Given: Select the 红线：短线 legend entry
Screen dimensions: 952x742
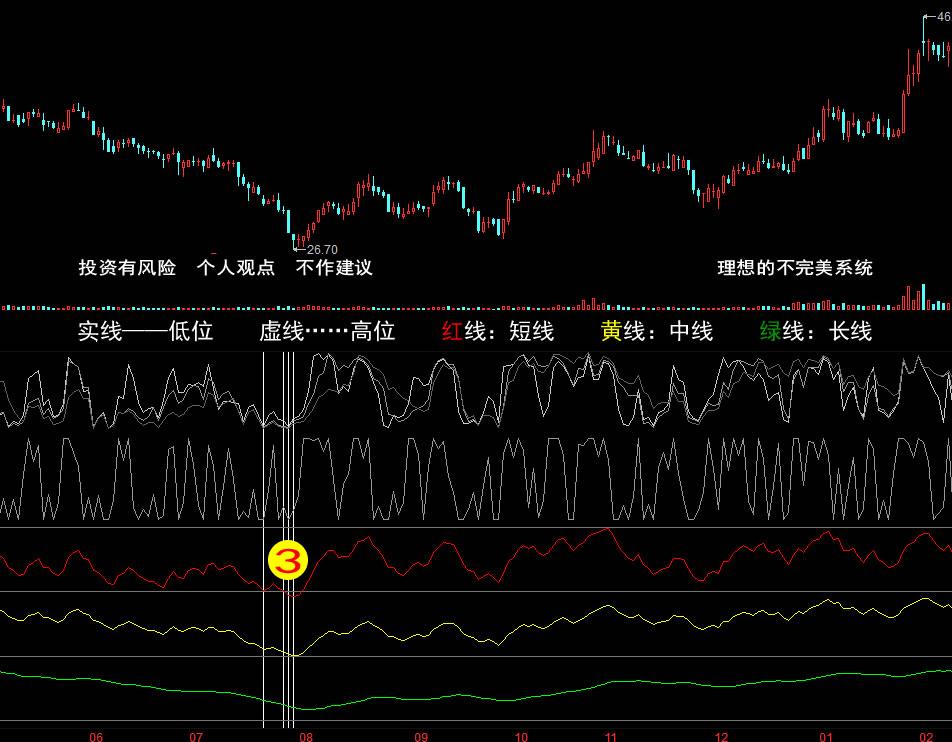Looking at the screenshot, I should (x=497, y=332).
